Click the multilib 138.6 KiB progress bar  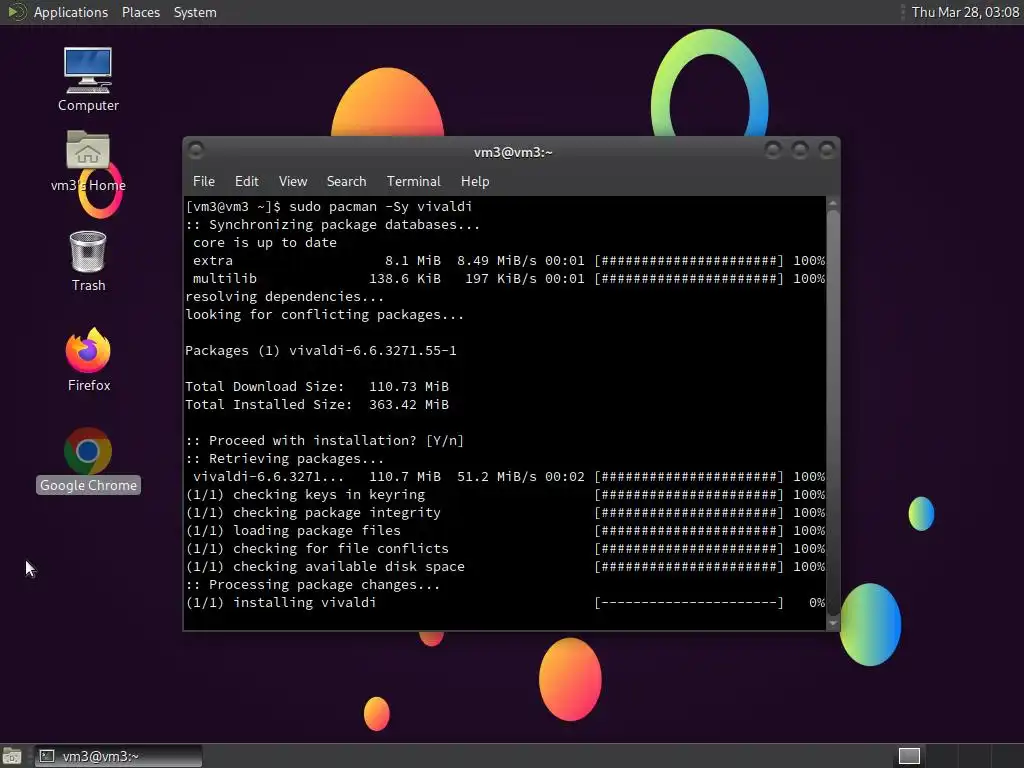tap(688, 279)
